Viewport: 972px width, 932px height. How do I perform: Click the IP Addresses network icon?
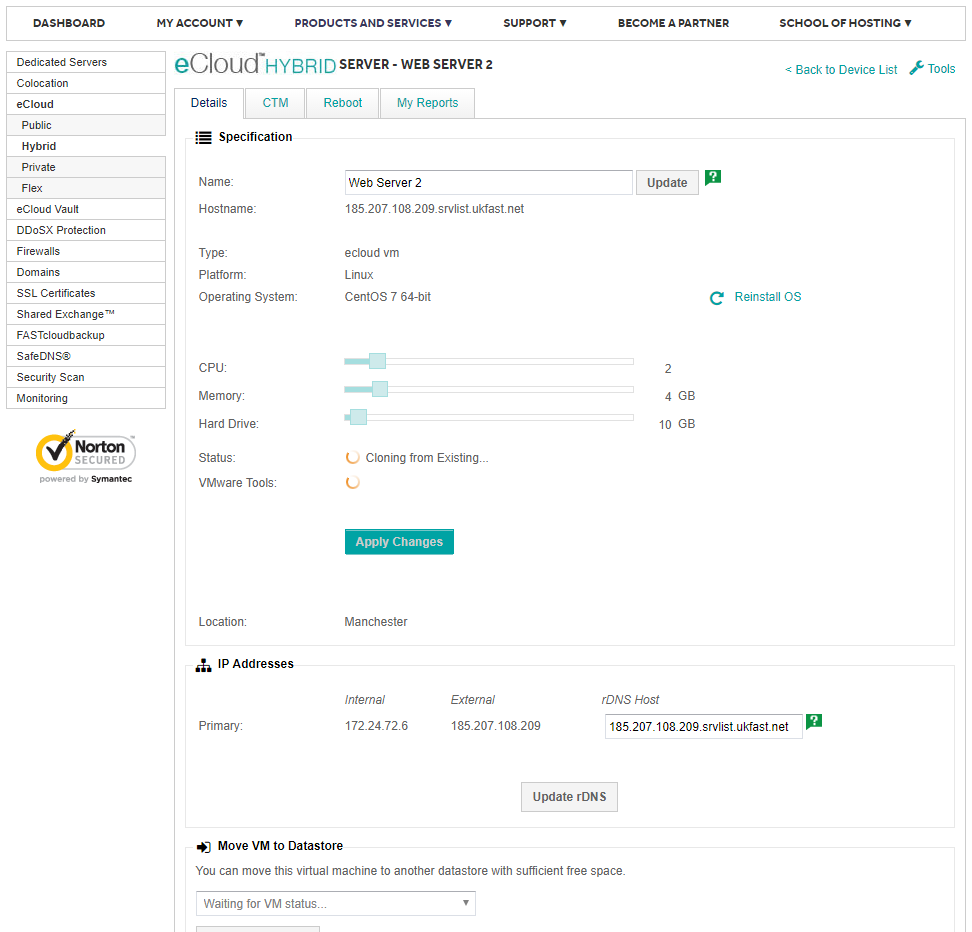point(203,665)
